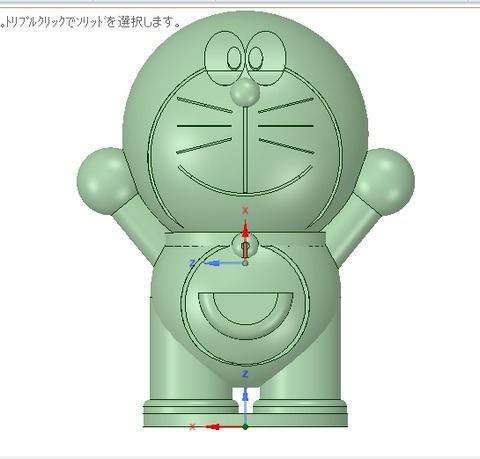Select the left eye pupil oval

(234, 58)
